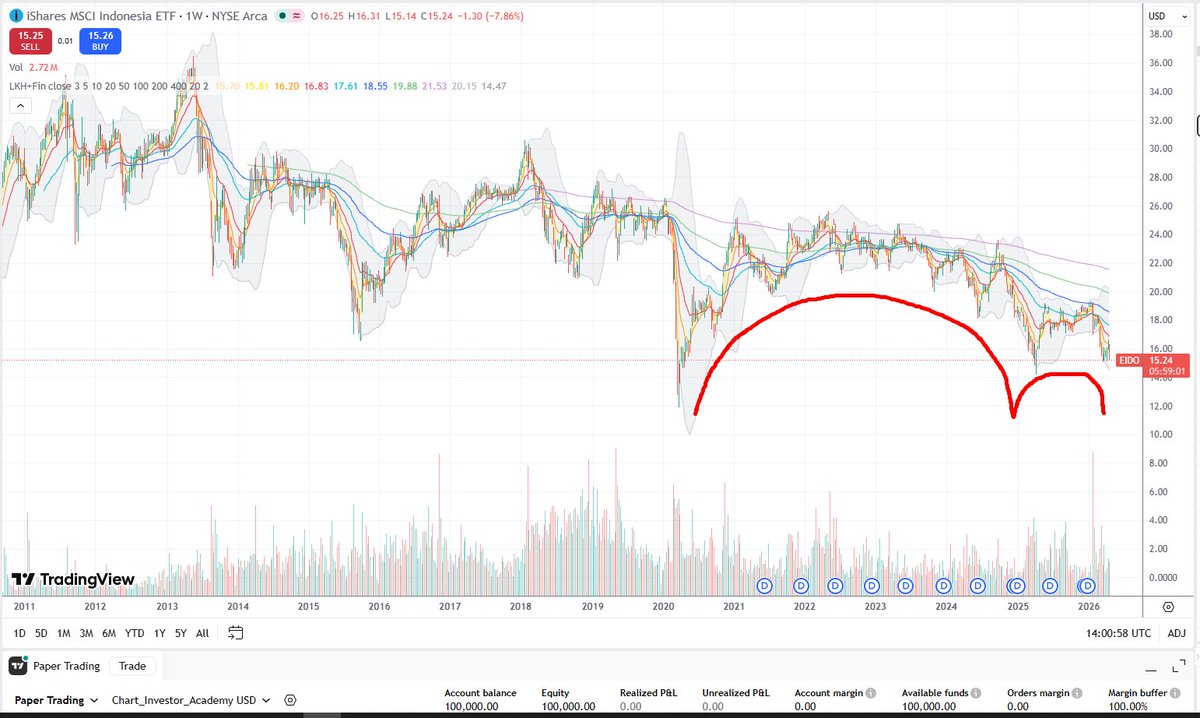Screen dimensions: 1200x718
Task: Click the first dividend marker in mid-2021
Action: tap(766, 585)
